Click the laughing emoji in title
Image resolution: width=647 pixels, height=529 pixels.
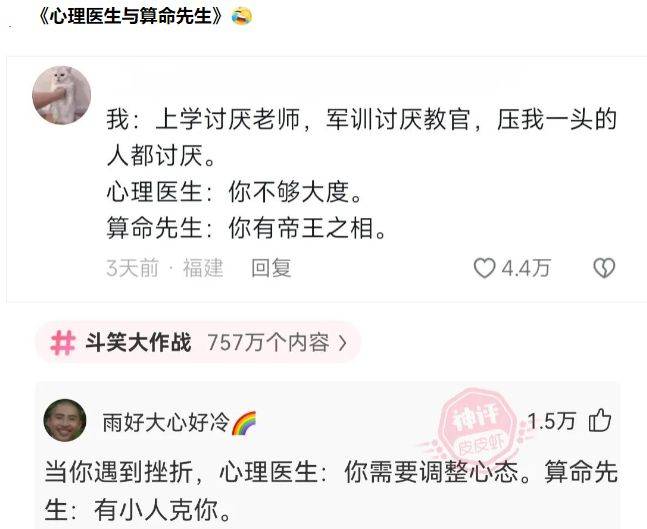pos(242,17)
